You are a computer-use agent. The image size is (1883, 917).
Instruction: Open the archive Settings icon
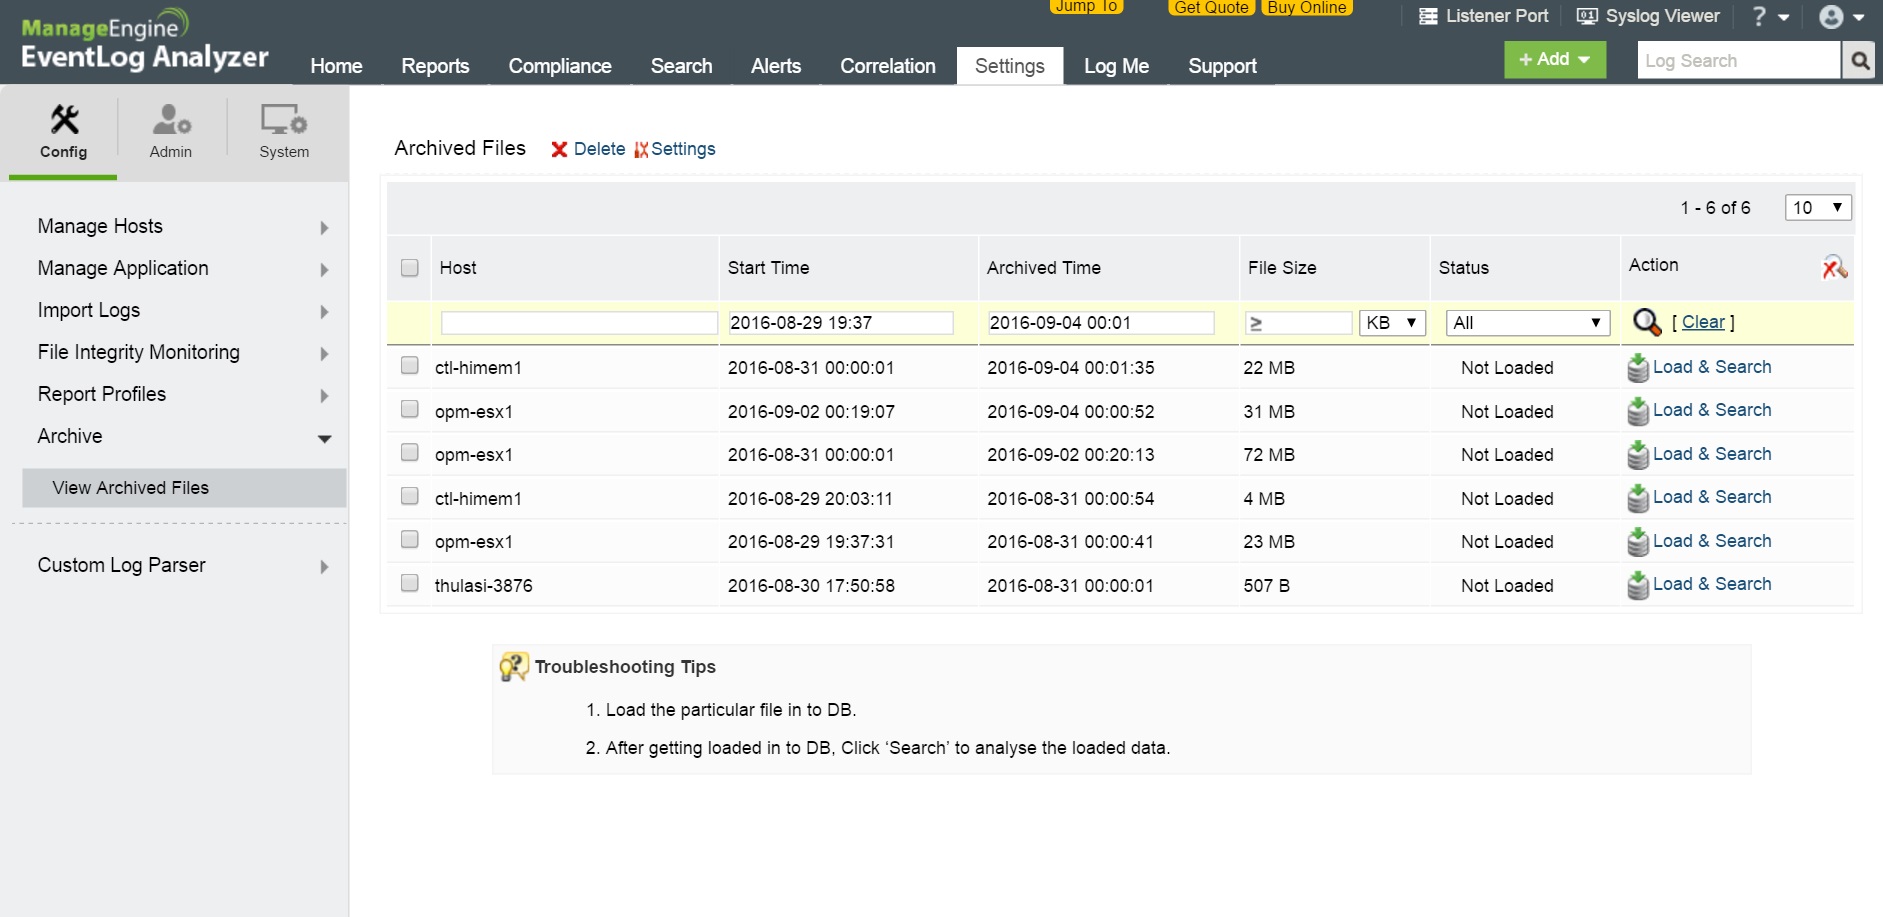643,148
